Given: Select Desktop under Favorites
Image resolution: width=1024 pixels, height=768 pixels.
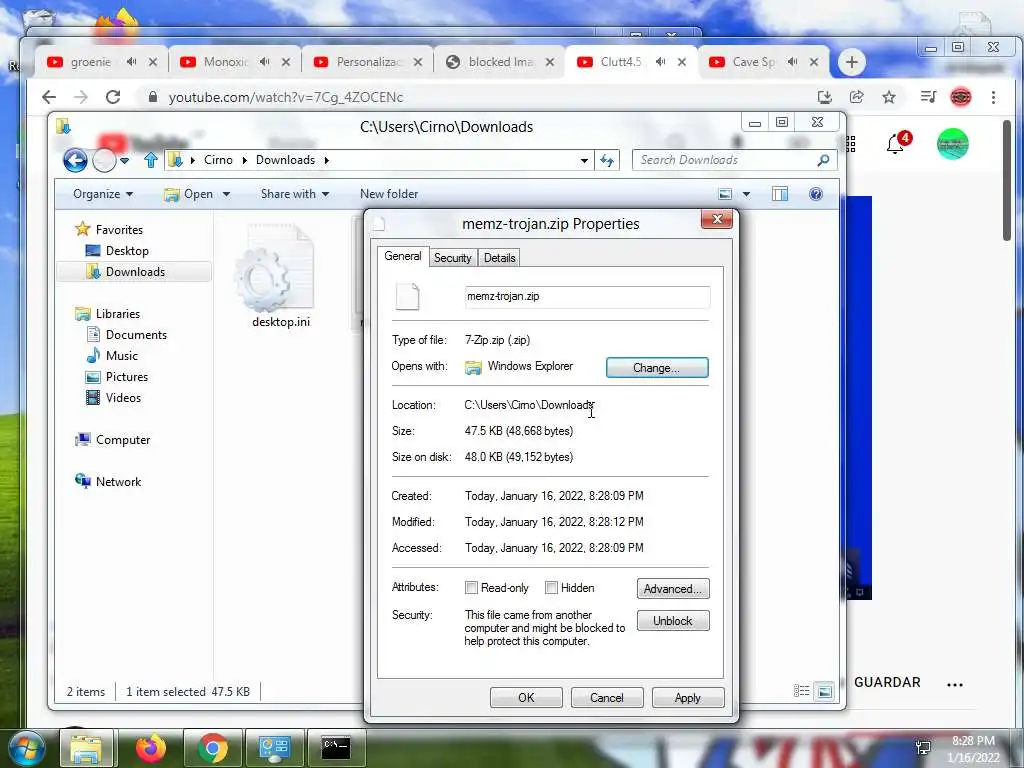Looking at the screenshot, I should click(x=118, y=251).
